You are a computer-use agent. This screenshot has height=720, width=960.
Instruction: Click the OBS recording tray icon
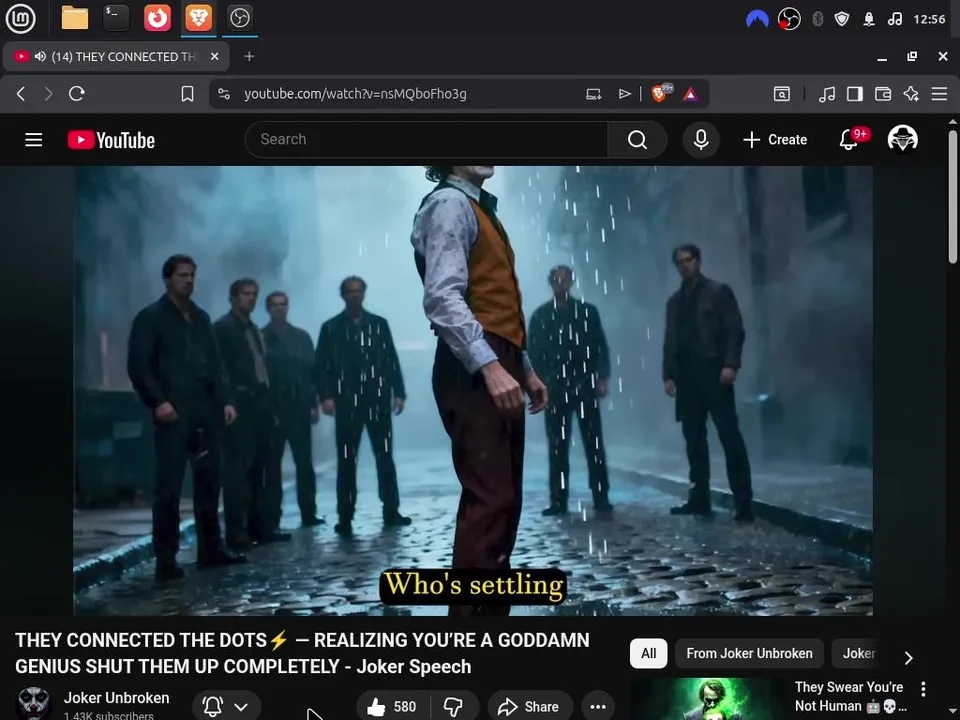tap(789, 20)
